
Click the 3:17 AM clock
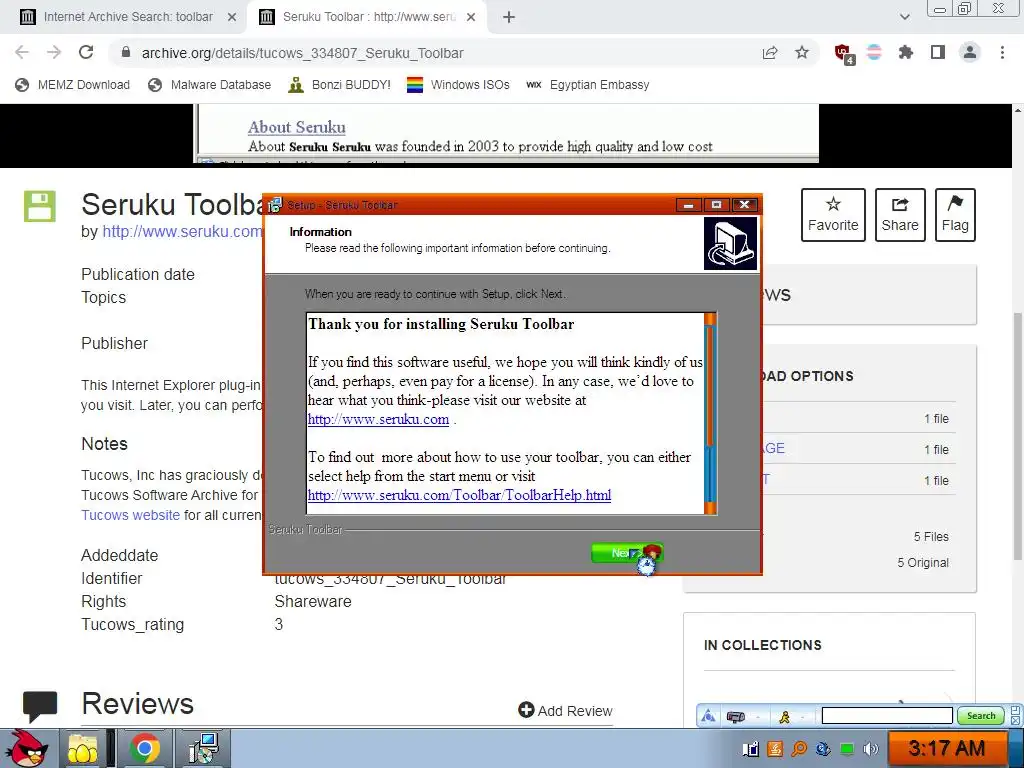coord(946,748)
